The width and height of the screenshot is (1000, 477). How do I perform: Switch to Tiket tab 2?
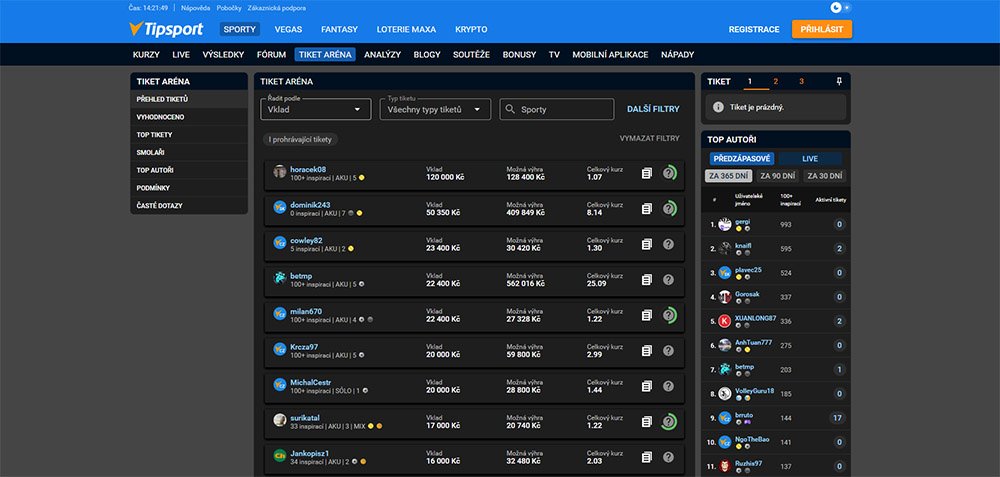click(775, 81)
